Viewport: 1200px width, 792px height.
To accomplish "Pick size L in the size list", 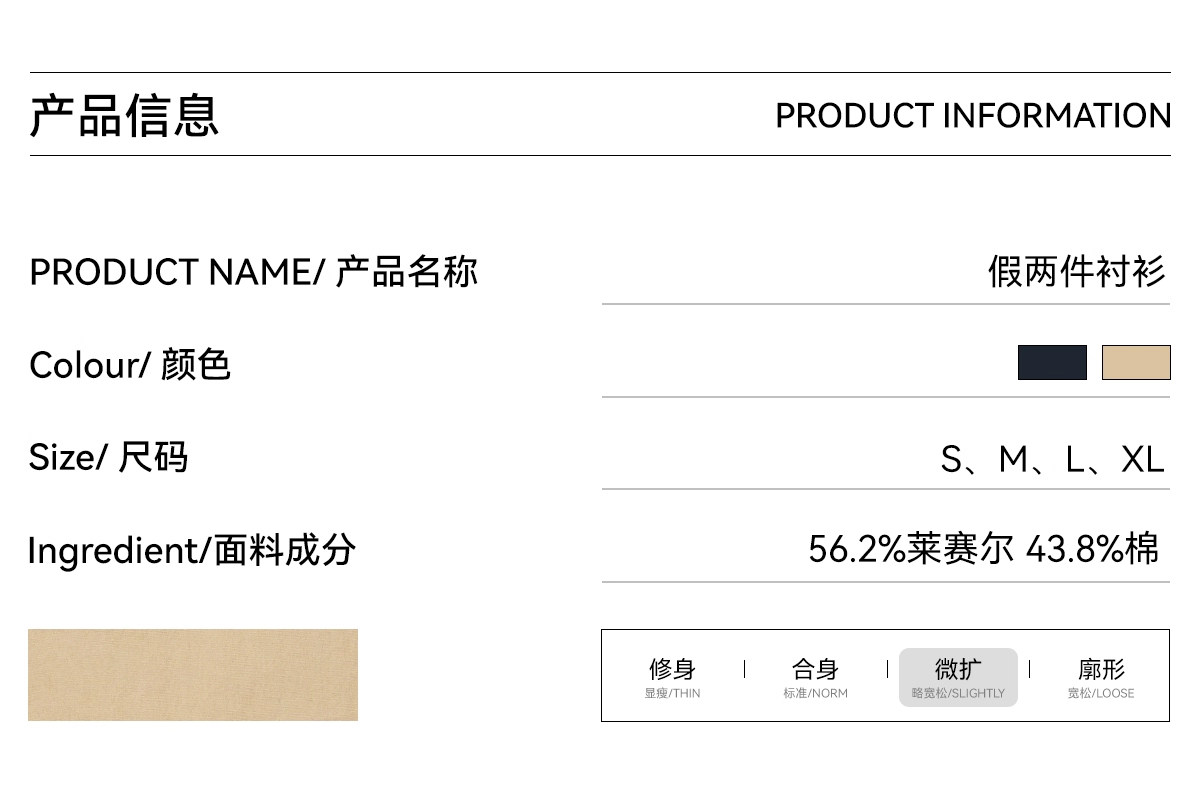I will (x=1076, y=459).
